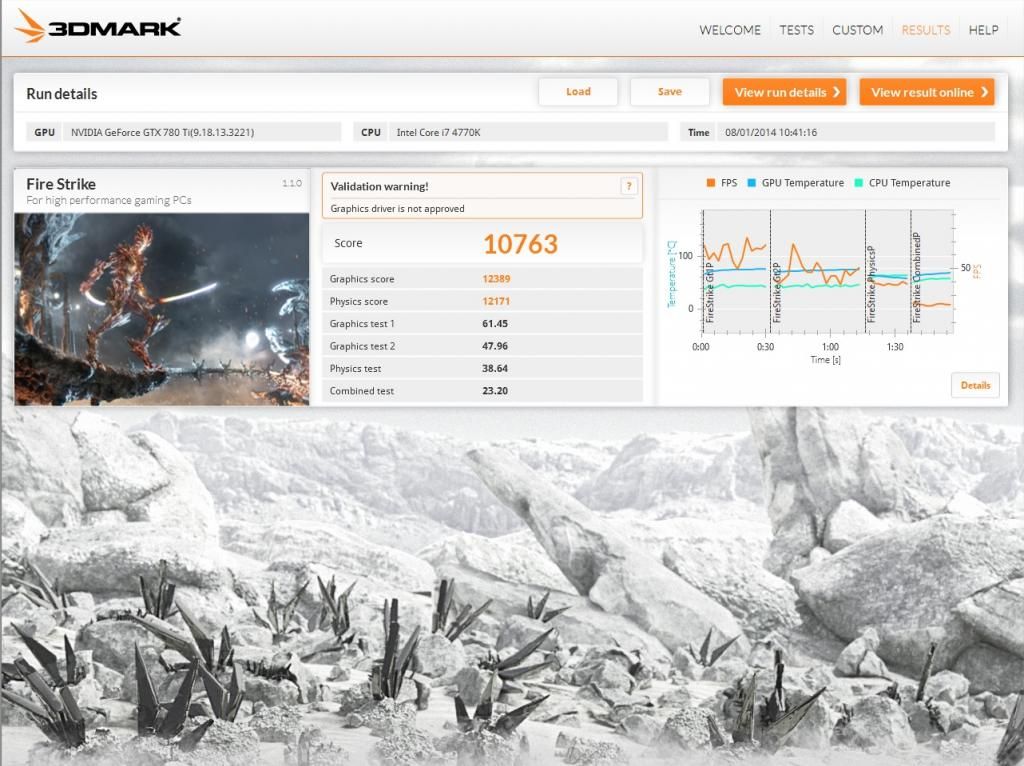Click the Load button
This screenshot has height=766, width=1024.
(578, 92)
